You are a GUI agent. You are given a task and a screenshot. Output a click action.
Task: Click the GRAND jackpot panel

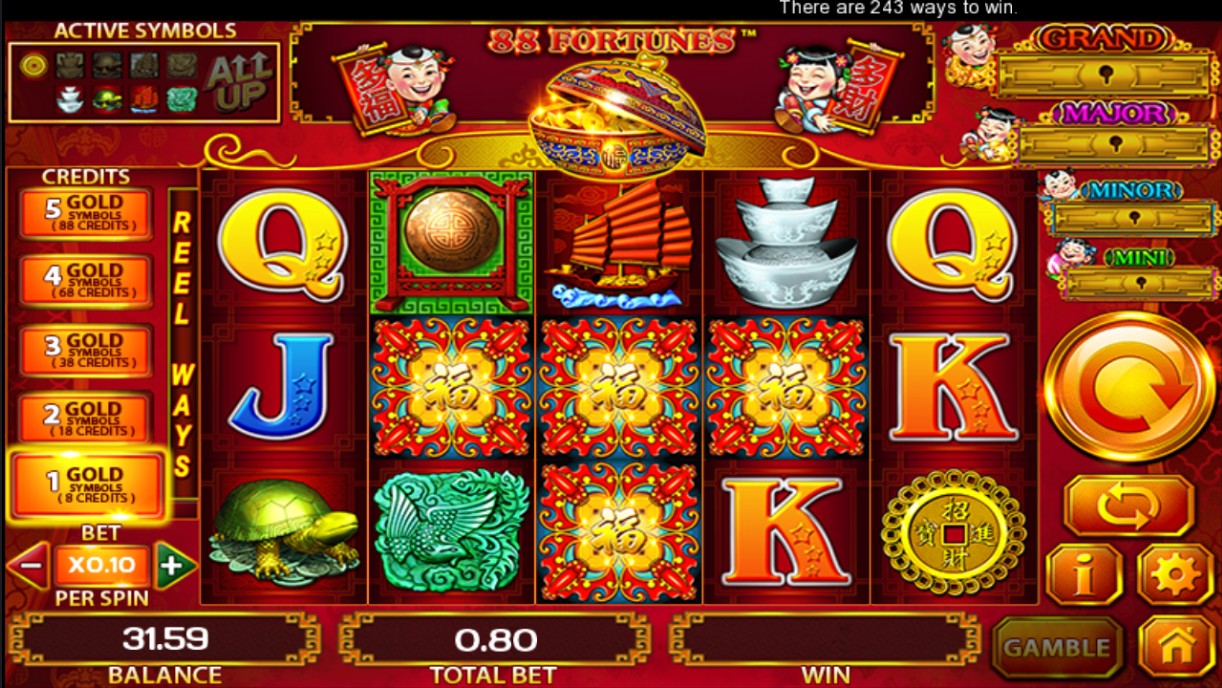(x=1103, y=63)
